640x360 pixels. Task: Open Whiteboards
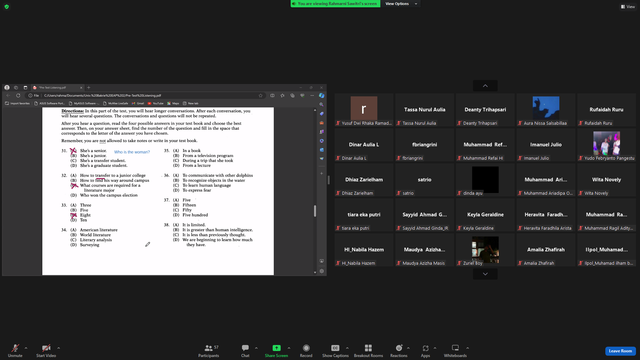tap(455, 350)
